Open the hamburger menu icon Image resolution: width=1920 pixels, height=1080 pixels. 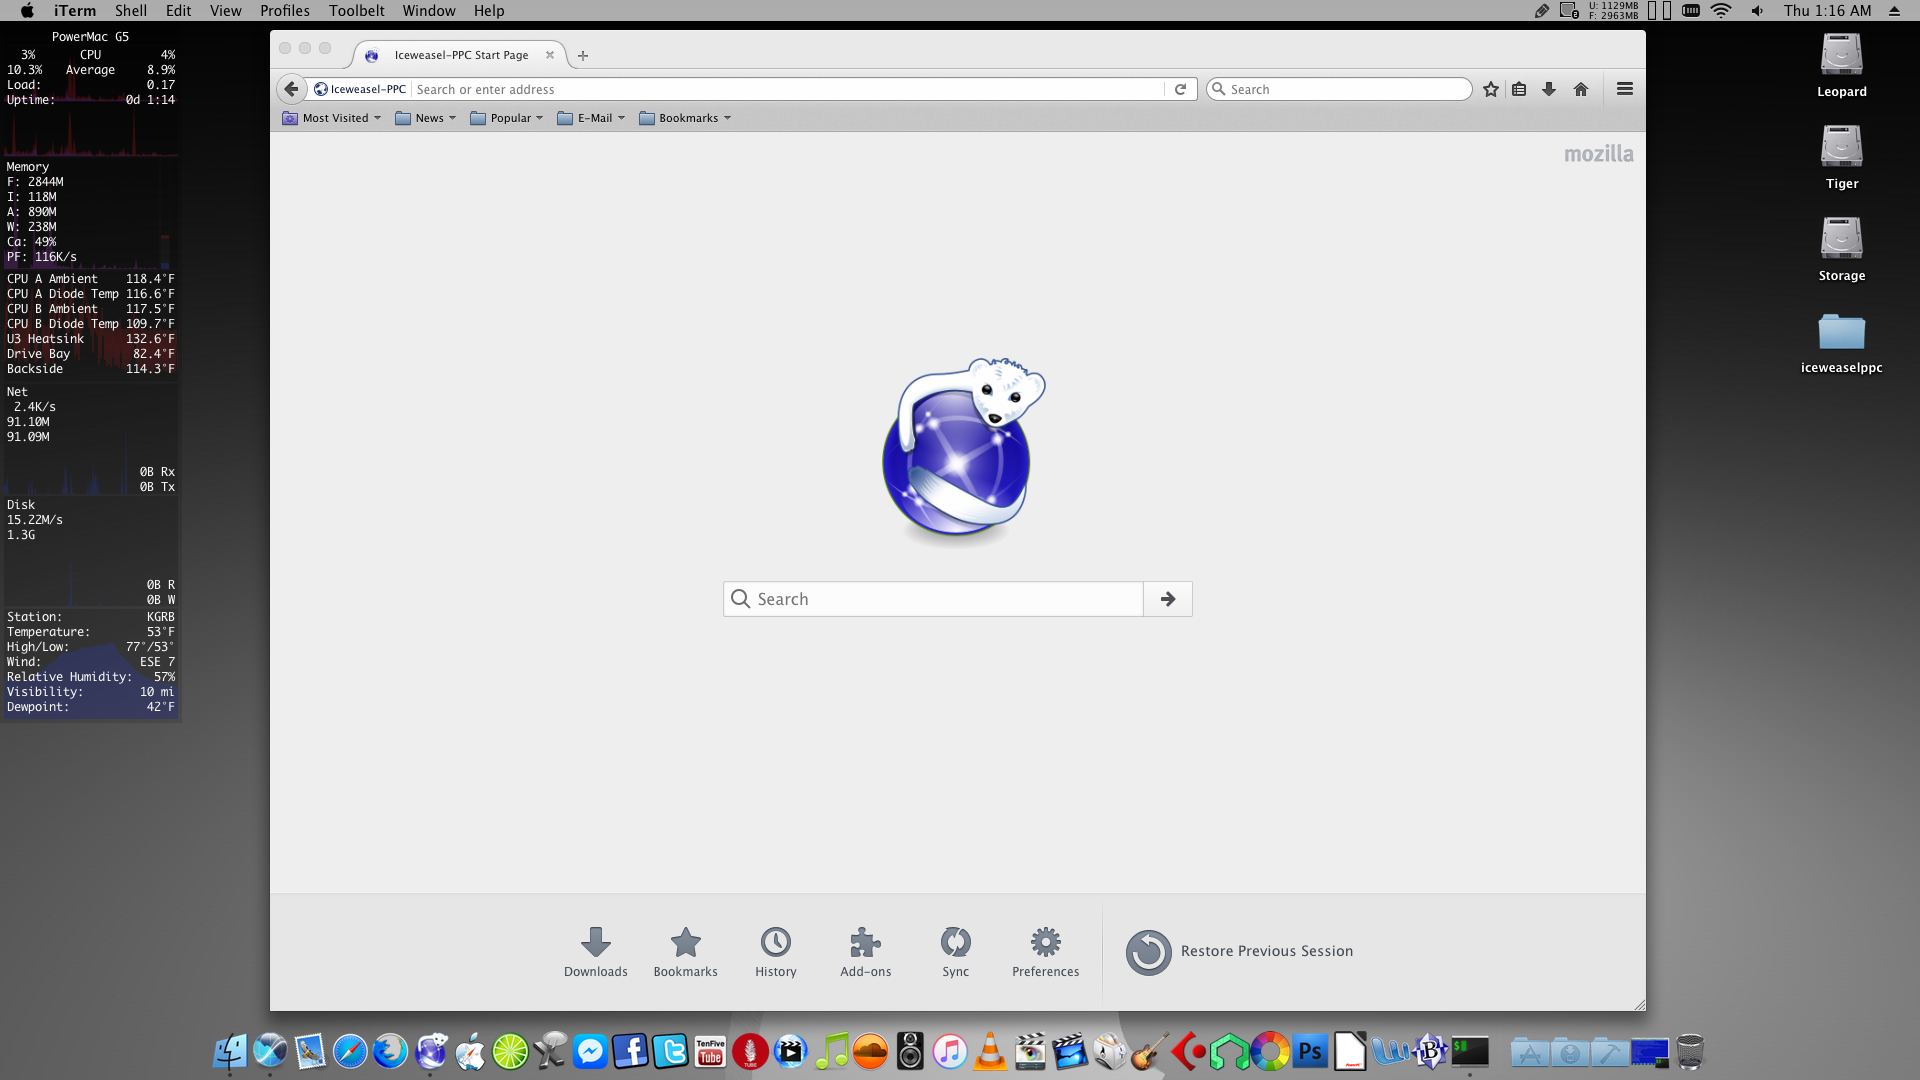[1625, 89]
